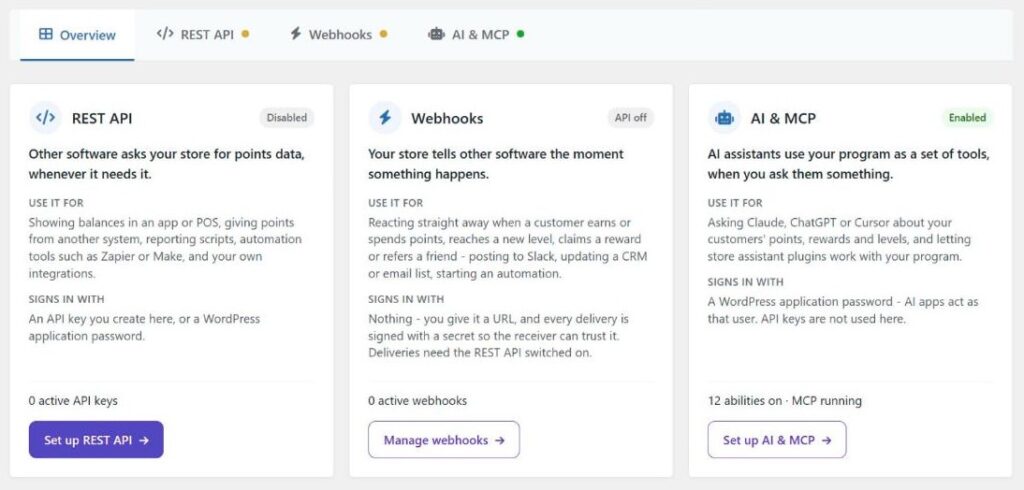
Task: Click the API off badge on Webhooks card
Action: pos(631,118)
